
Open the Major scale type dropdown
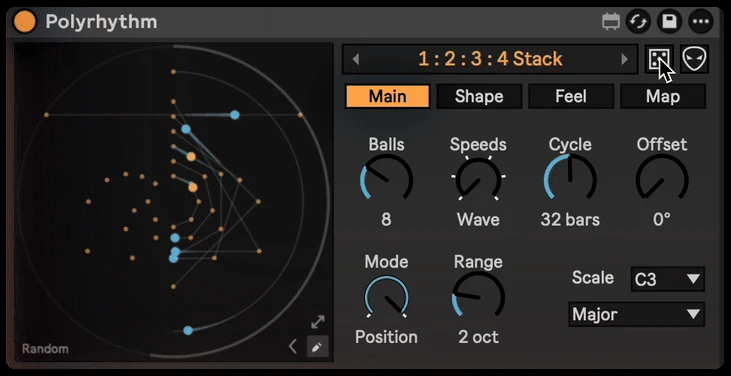click(x=636, y=314)
